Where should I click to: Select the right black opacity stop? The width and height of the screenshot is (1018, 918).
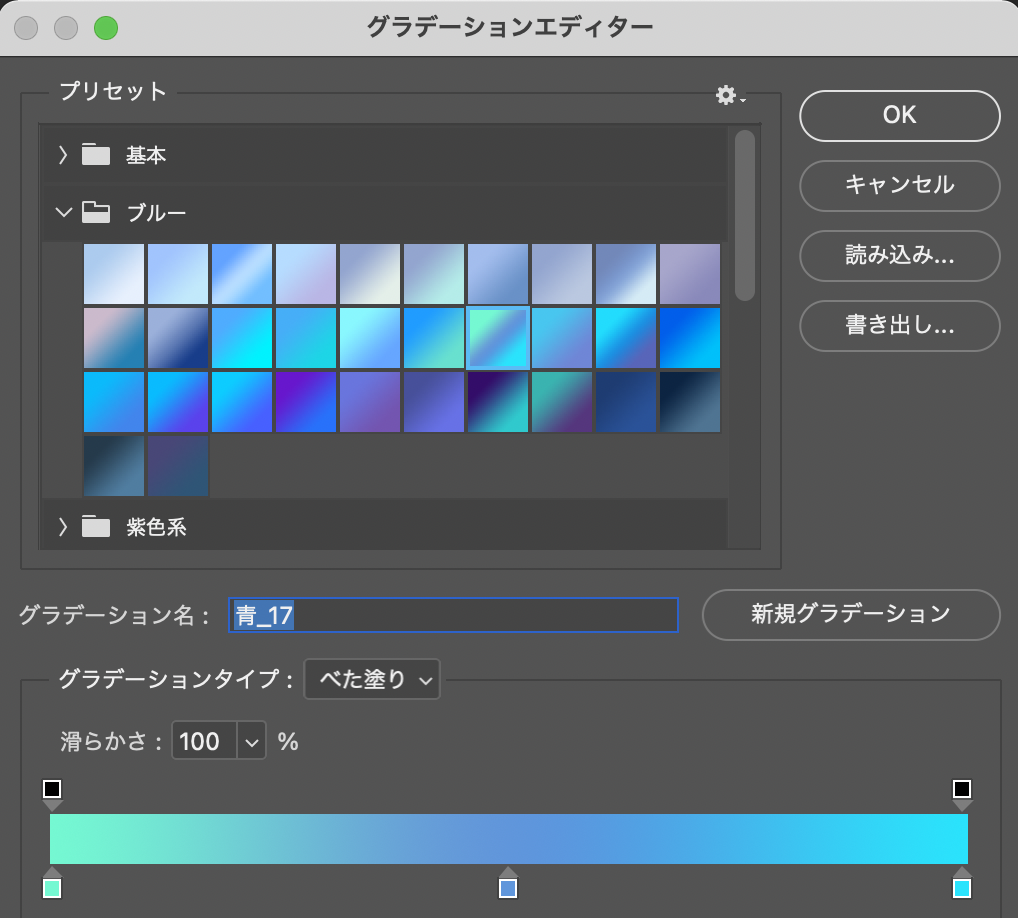962,790
